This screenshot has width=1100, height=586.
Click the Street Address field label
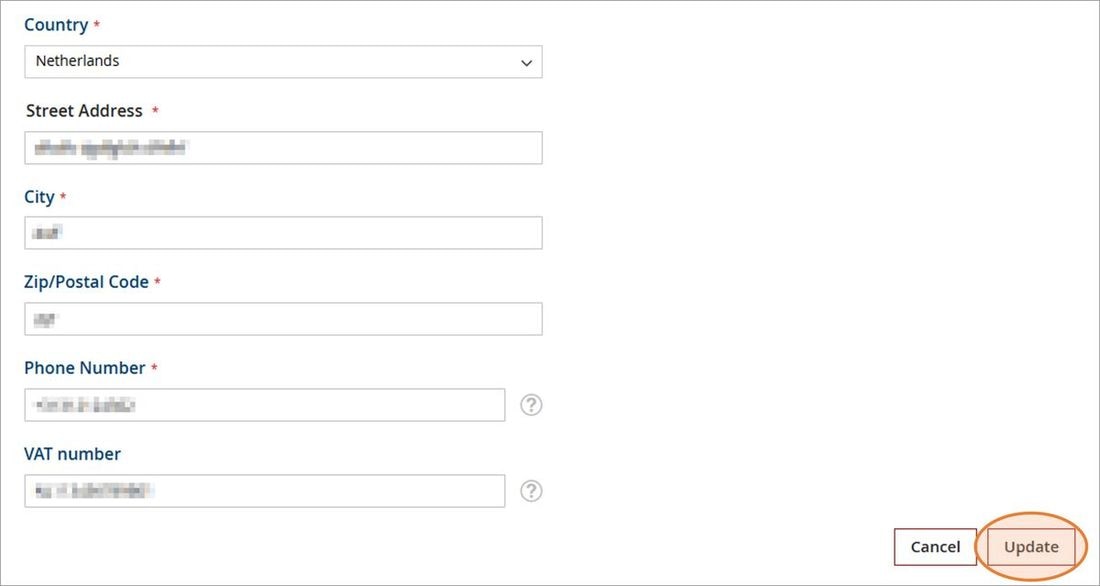[84, 111]
